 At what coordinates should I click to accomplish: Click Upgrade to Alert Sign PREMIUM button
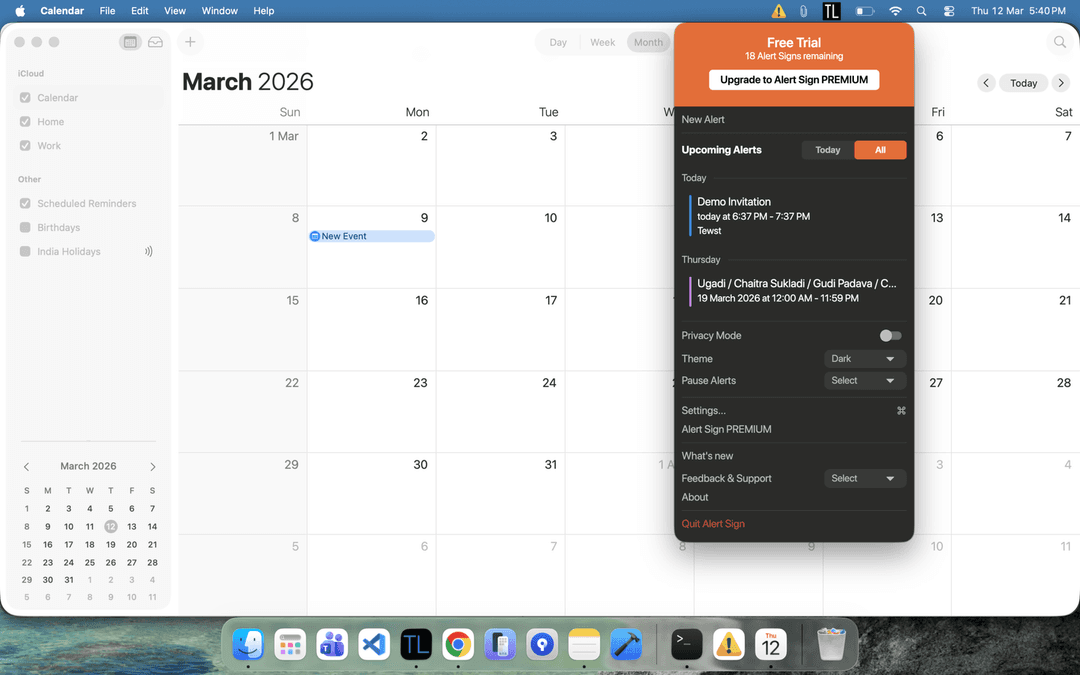[794, 80]
